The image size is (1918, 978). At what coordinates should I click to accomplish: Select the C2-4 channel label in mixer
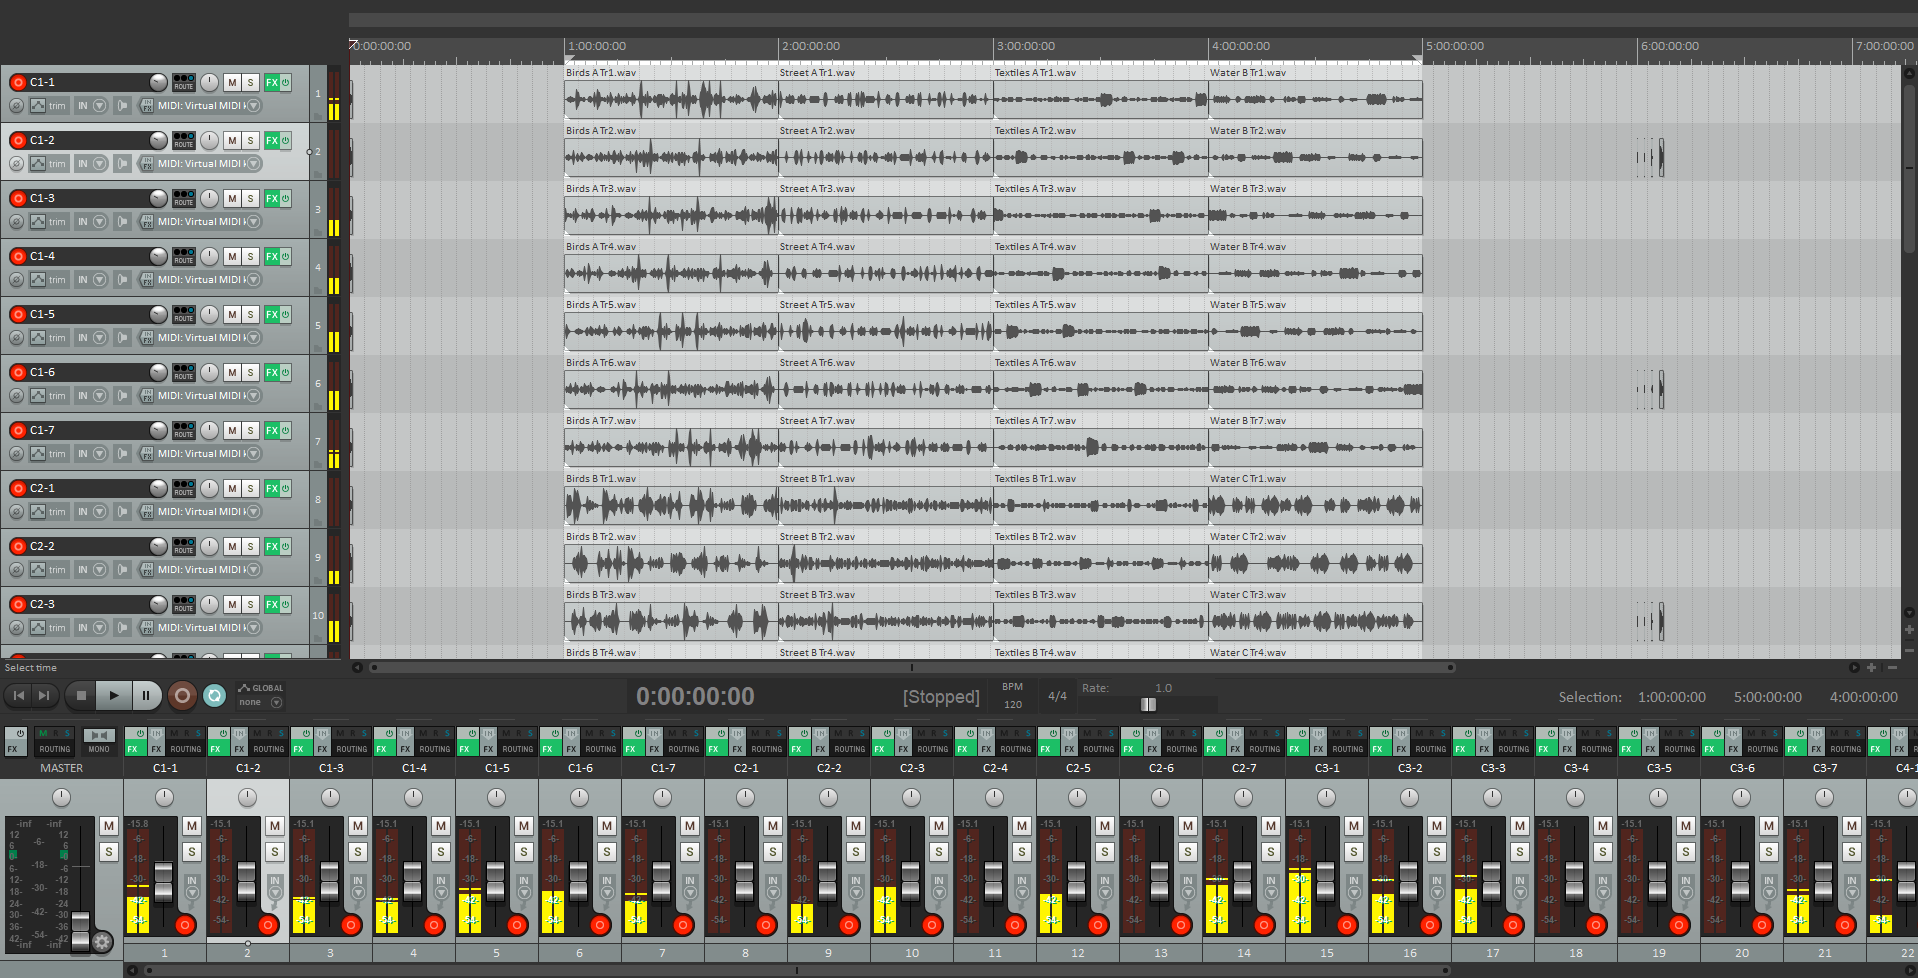[x=995, y=768]
